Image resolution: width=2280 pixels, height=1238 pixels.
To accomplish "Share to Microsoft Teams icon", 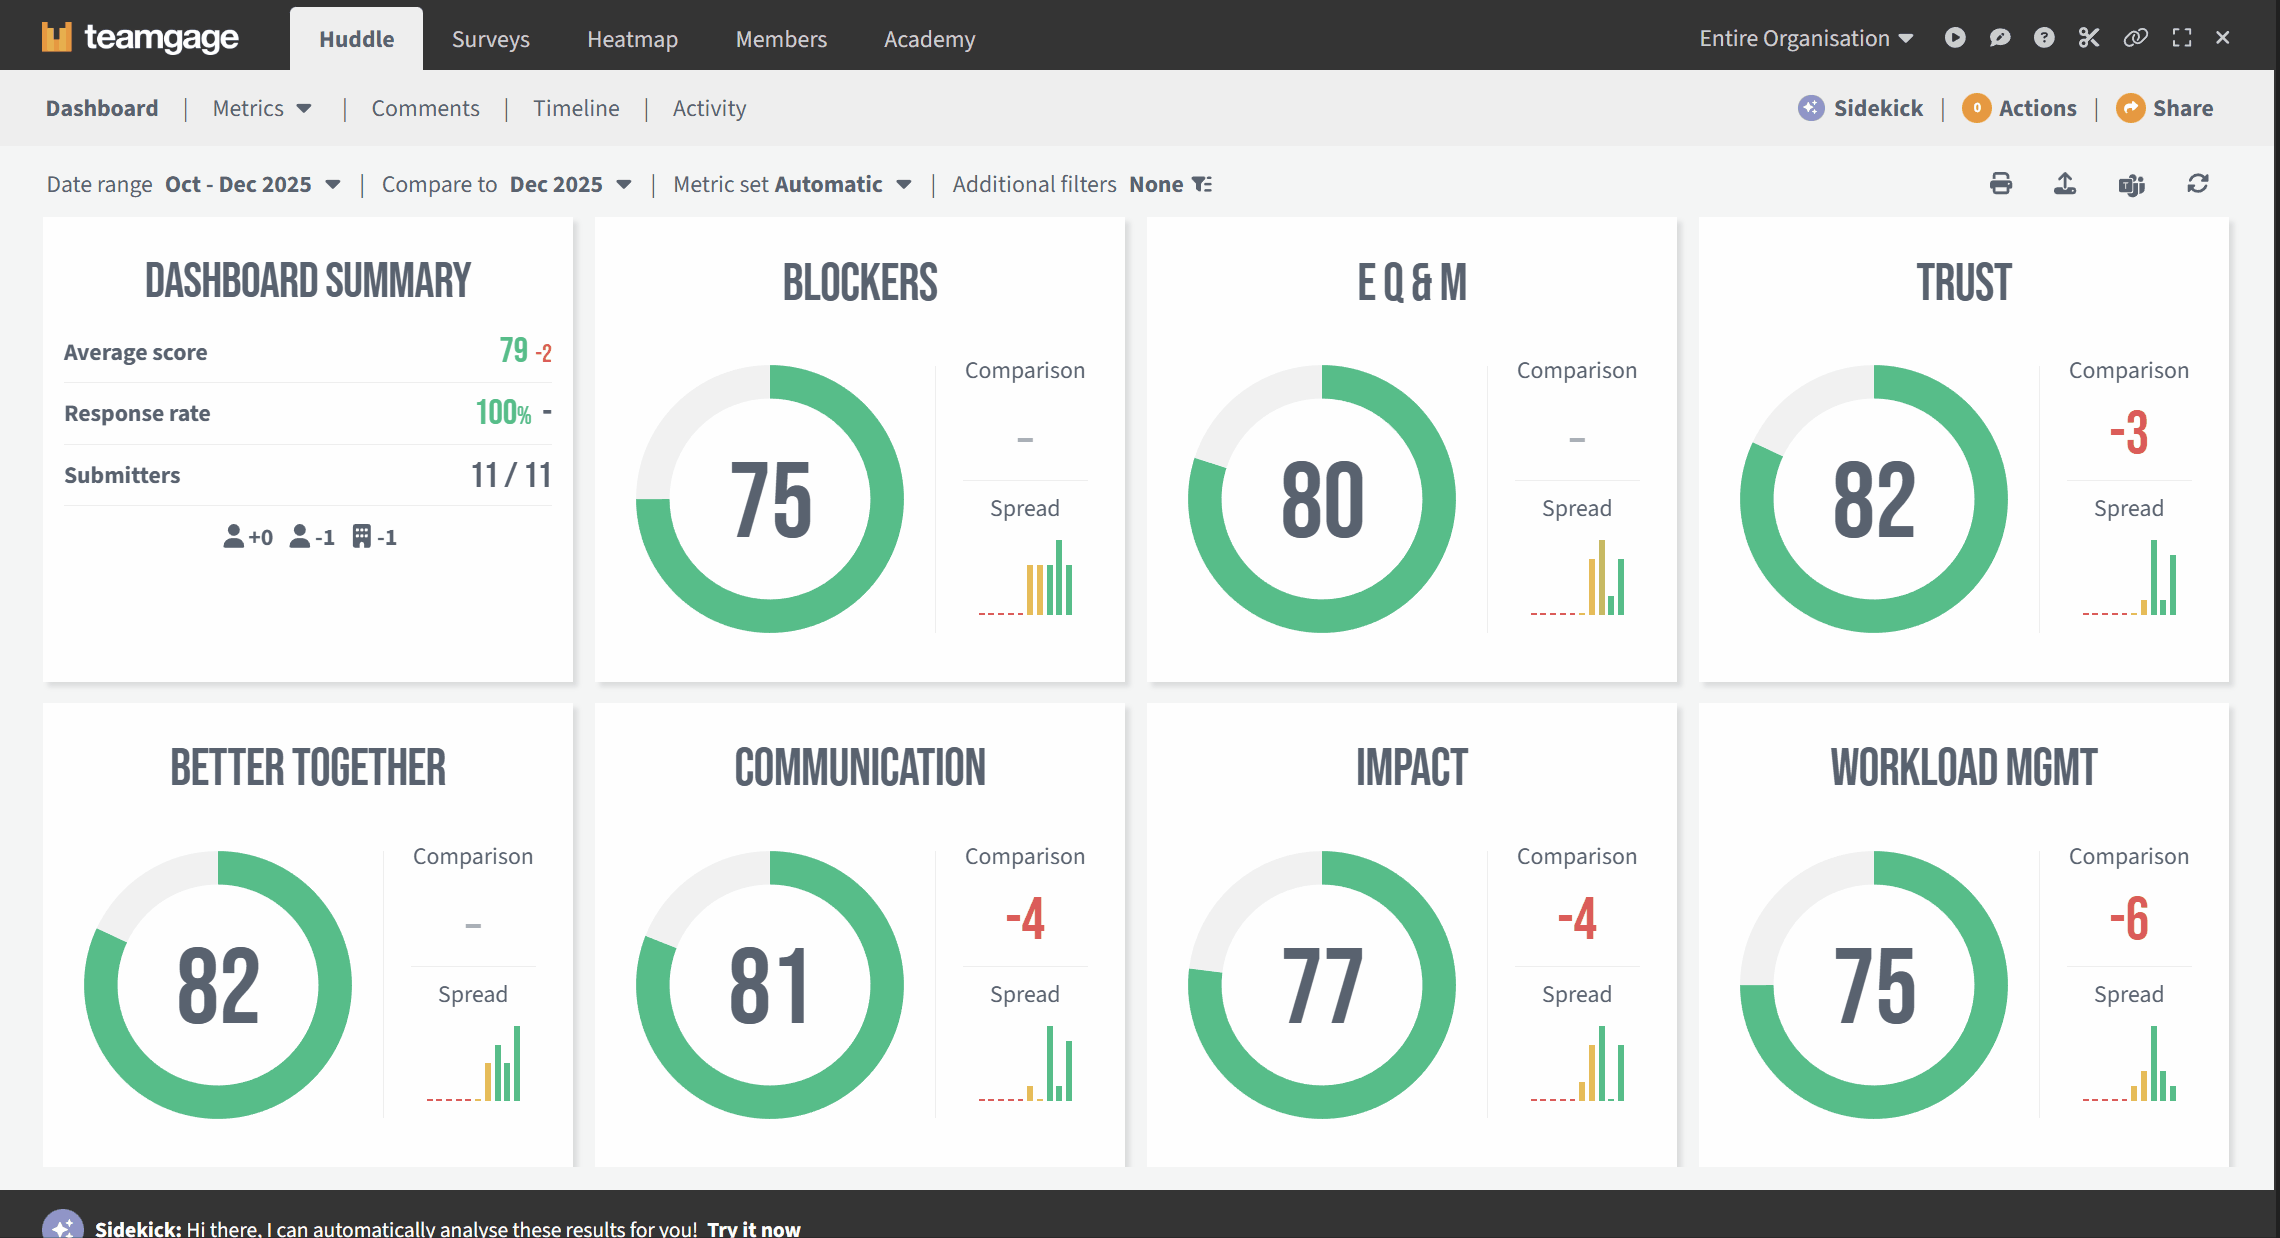I will [x=2131, y=185].
